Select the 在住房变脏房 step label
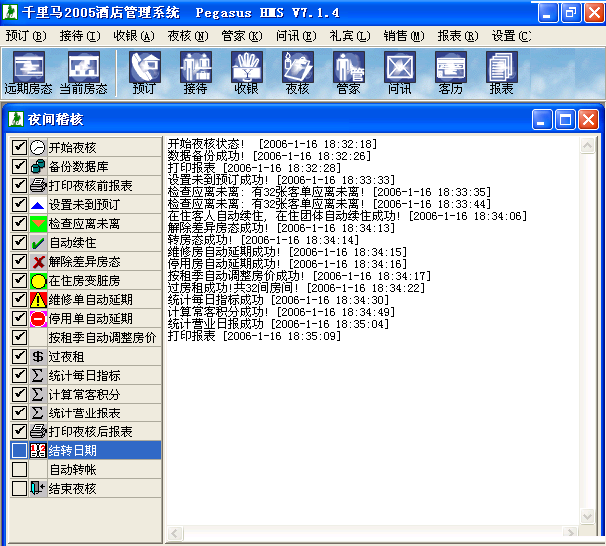Image resolution: width=606 pixels, height=546 pixels. pos(84,280)
